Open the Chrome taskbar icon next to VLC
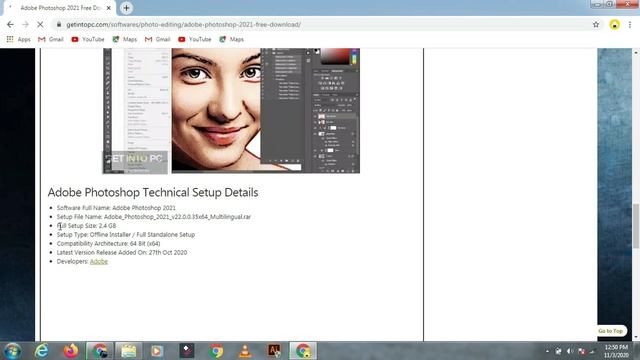Image resolution: width=640 pixels, height=360 pixels. (216, 351)
